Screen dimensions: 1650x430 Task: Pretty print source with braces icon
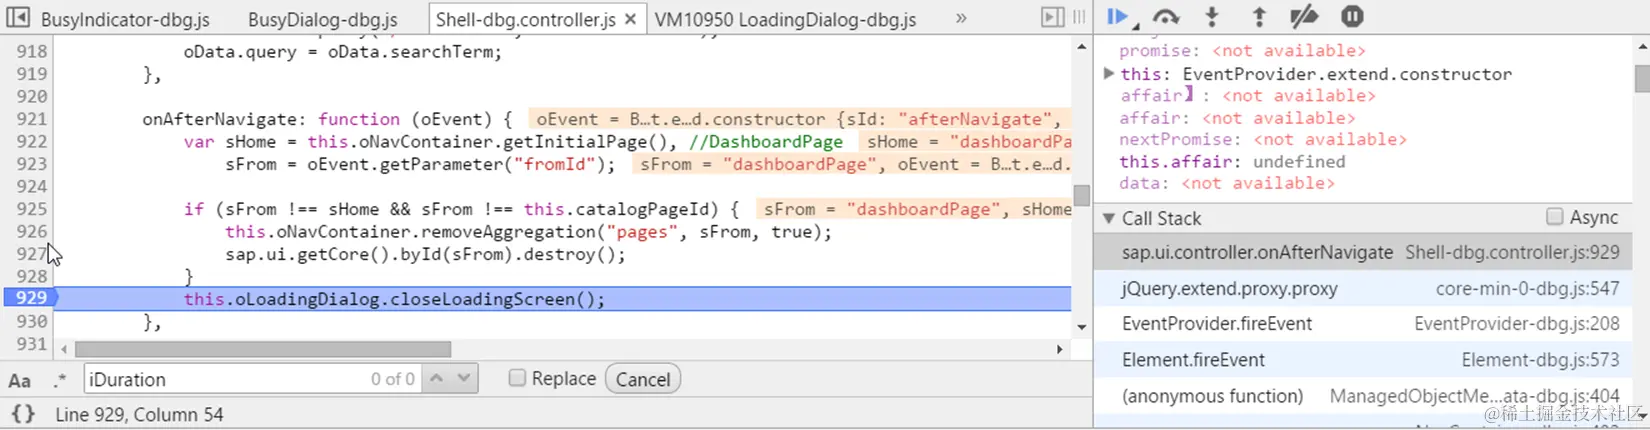(x=23, y=414)
